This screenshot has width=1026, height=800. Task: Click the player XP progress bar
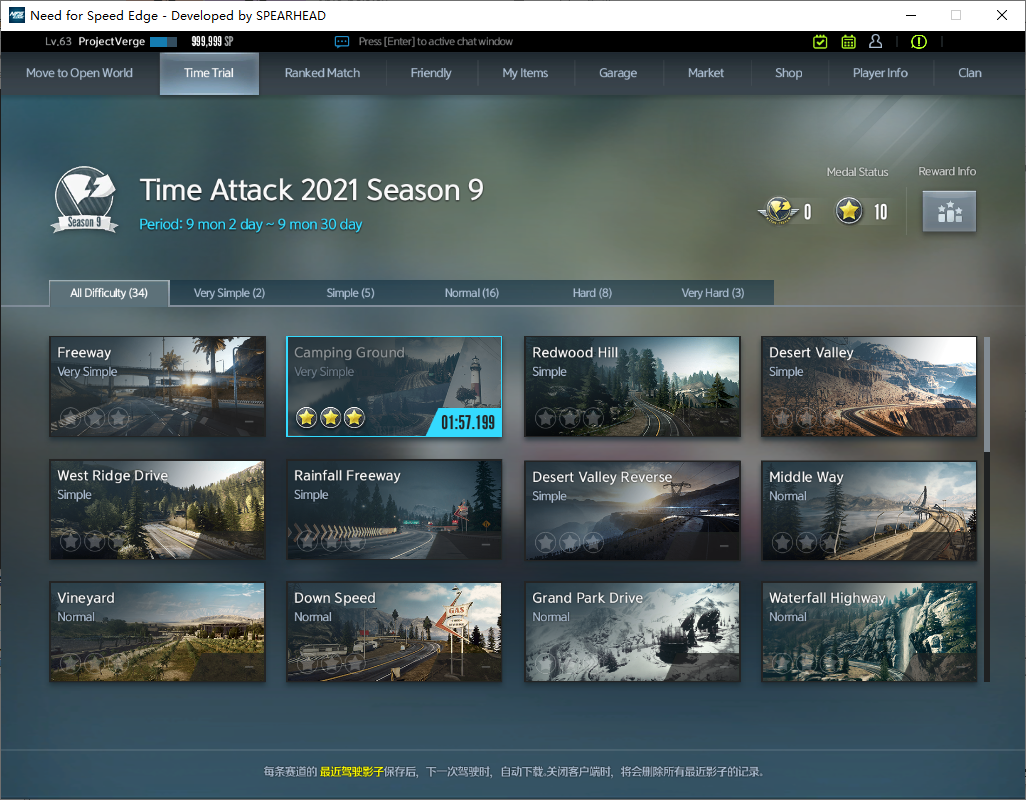164,42
